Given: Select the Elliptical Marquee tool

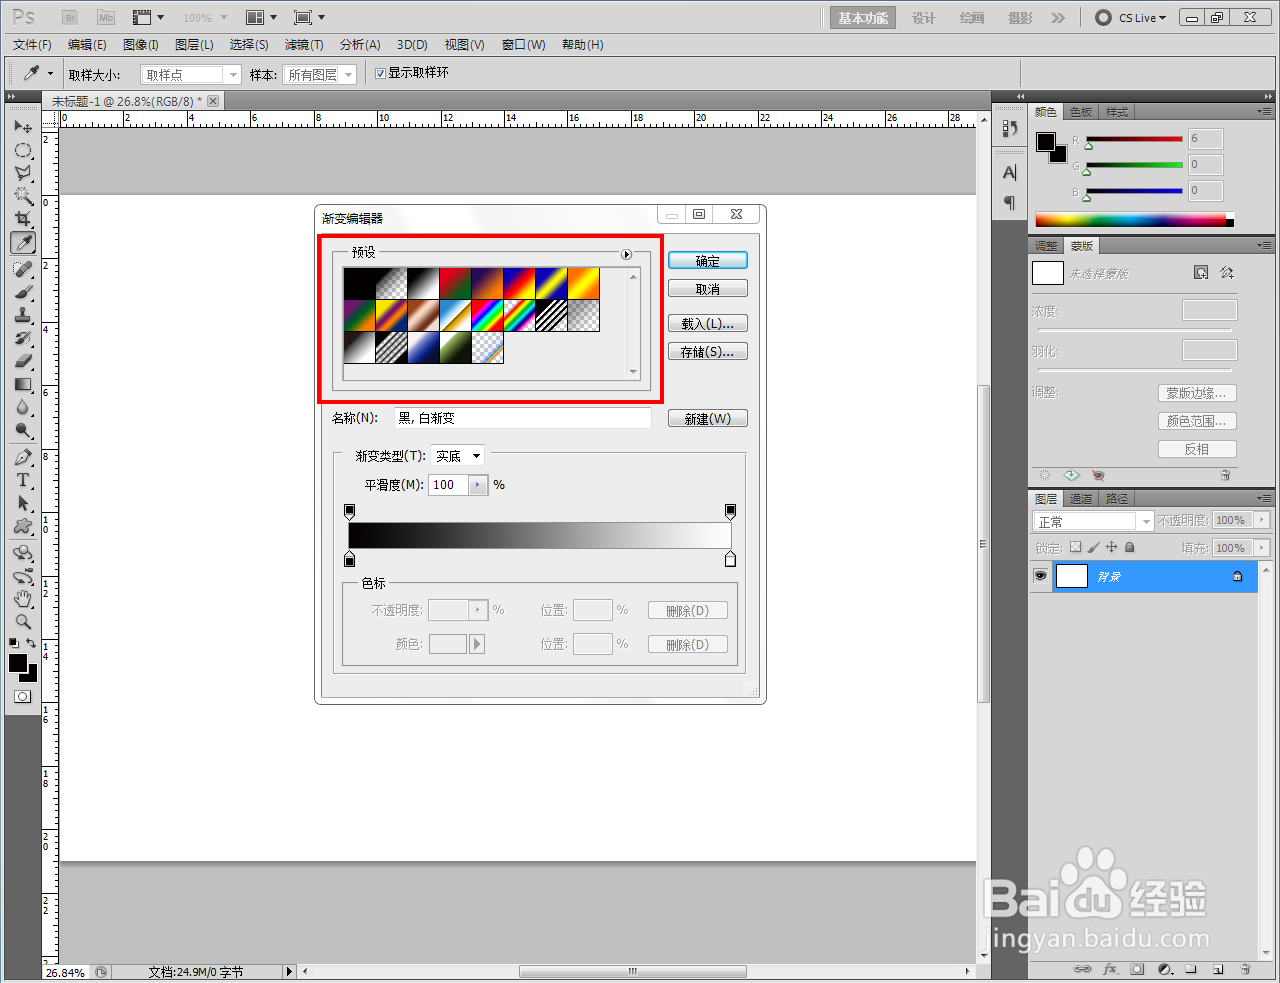Looking at the screenshot, I should click(23, 150).
